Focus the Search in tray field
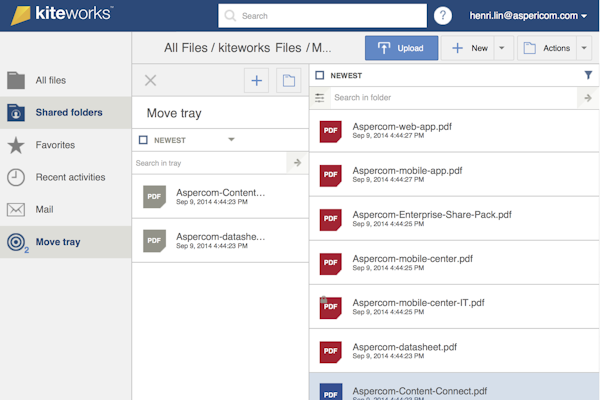The height and width of the screenshot is (400, 600). [209, 163]
